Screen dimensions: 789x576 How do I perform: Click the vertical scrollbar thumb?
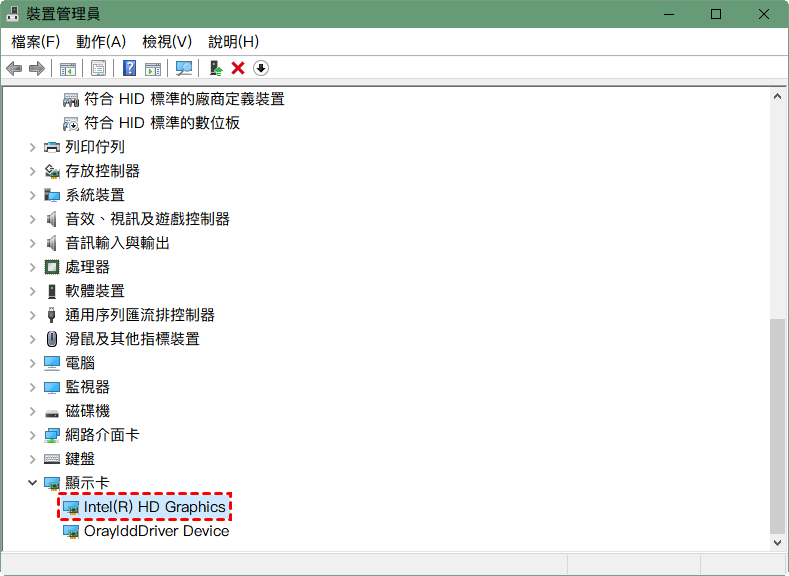tap(777, 426)
